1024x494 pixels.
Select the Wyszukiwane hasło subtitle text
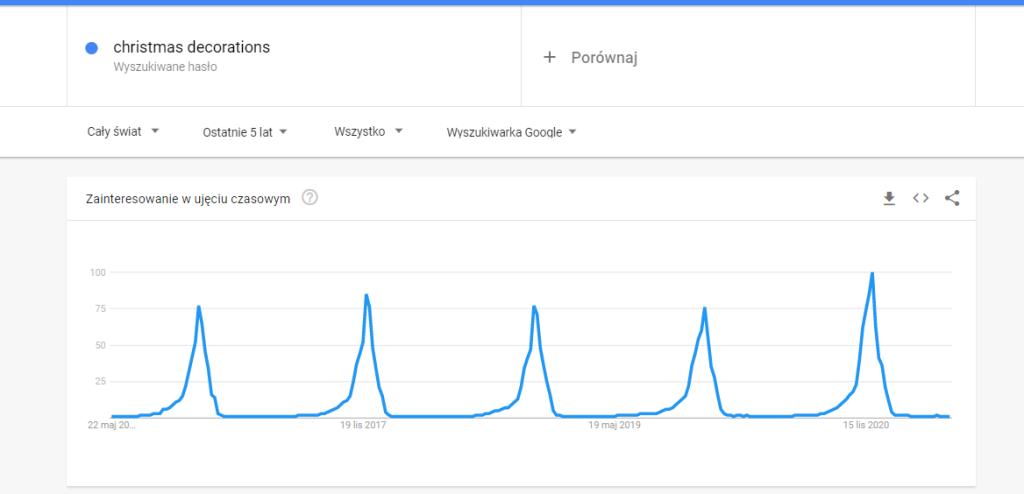click(165, 67)
